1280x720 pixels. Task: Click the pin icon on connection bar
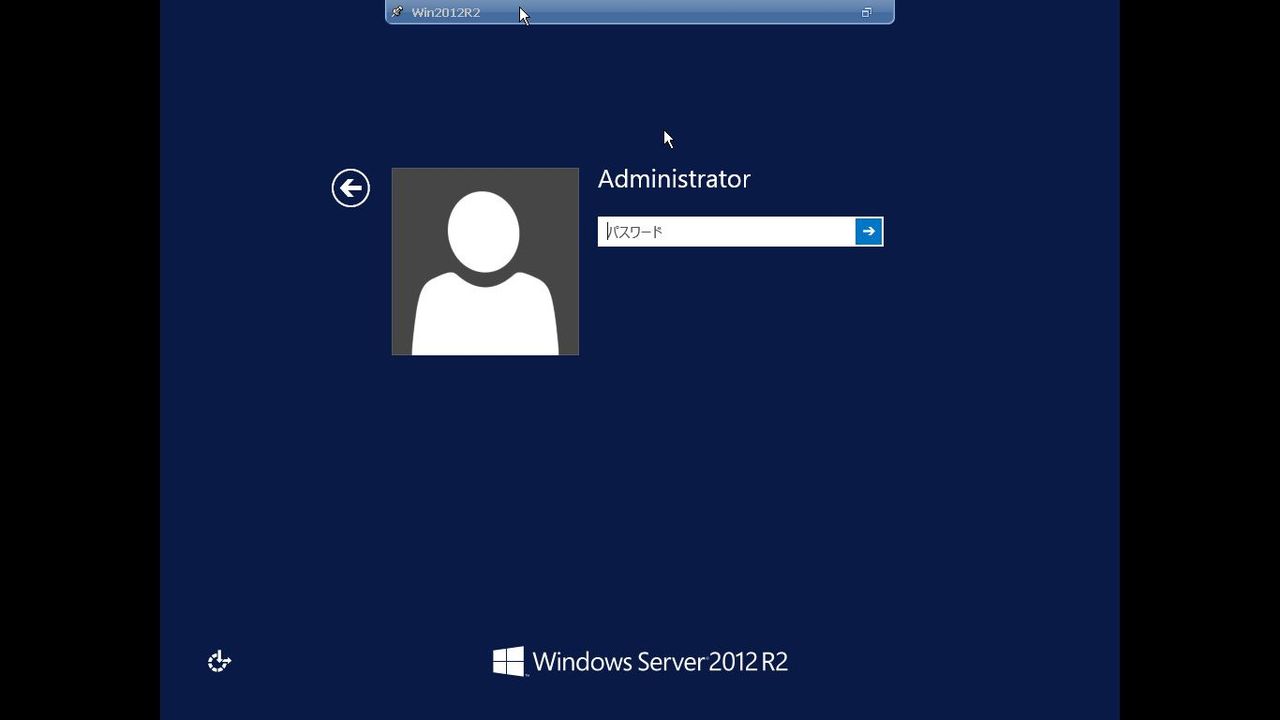(397, 12)
